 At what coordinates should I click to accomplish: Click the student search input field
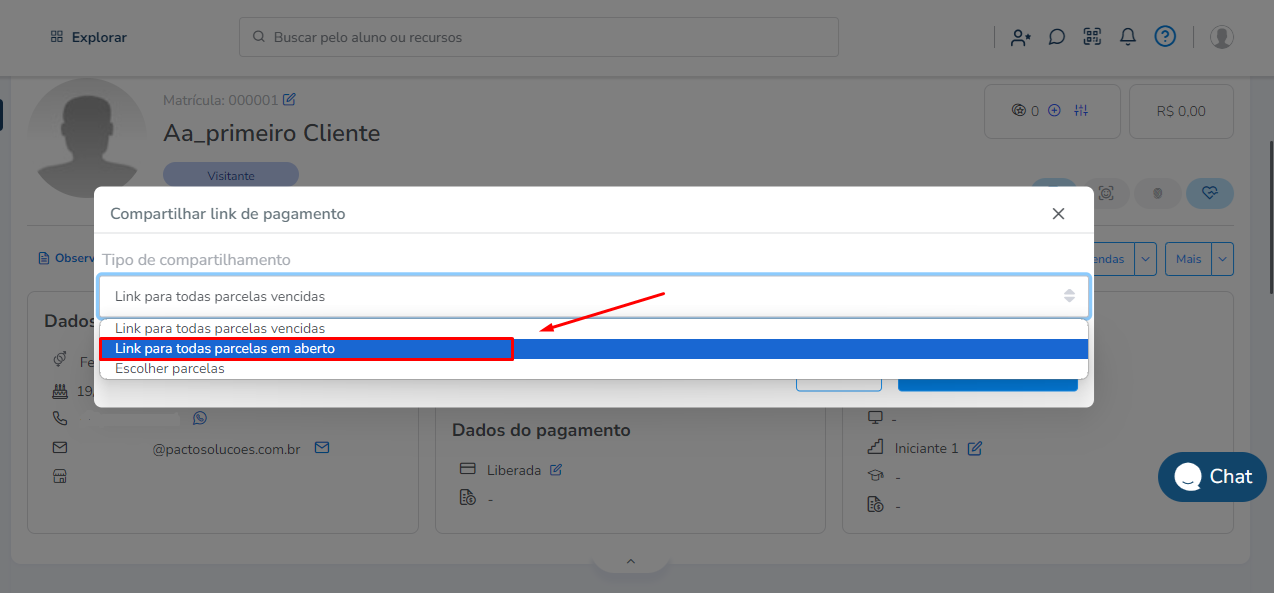pyautogui.click(x=538, y=37)
